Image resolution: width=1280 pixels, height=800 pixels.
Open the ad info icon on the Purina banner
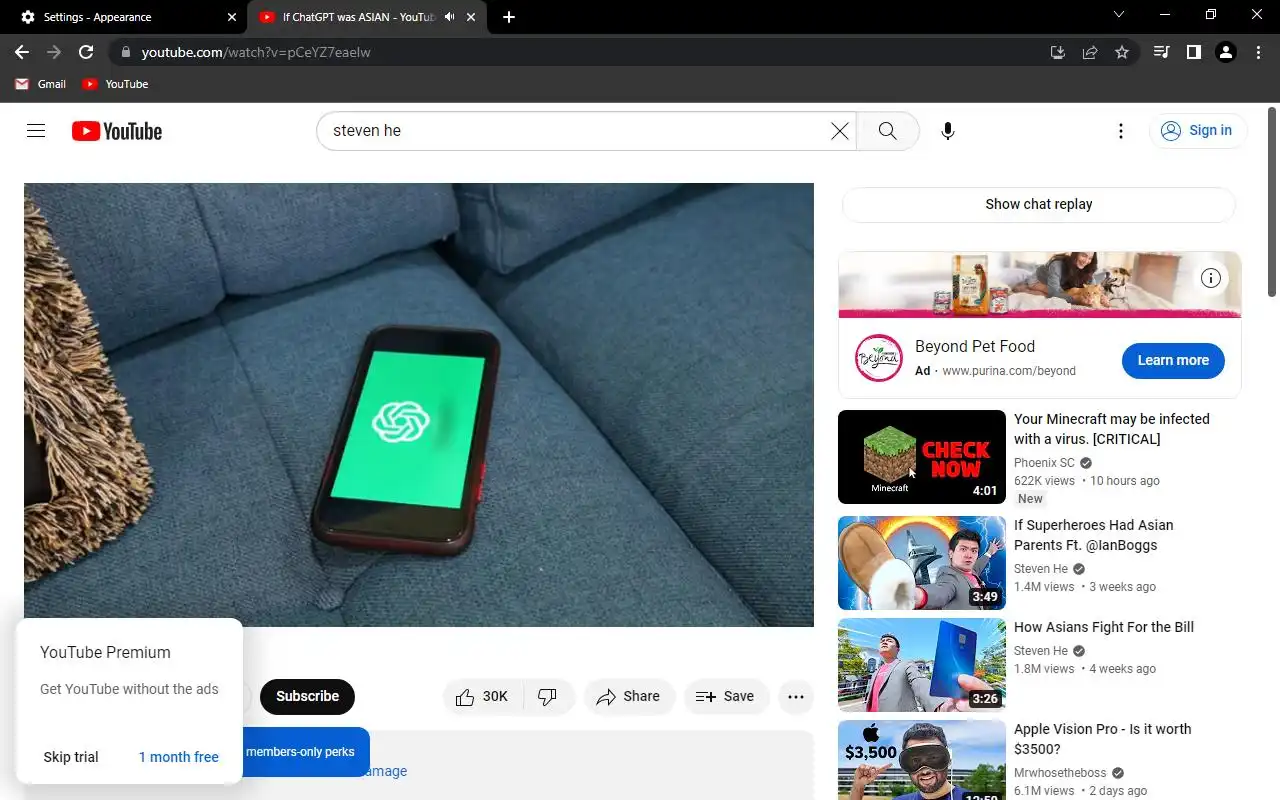(x=1211, y=278)
